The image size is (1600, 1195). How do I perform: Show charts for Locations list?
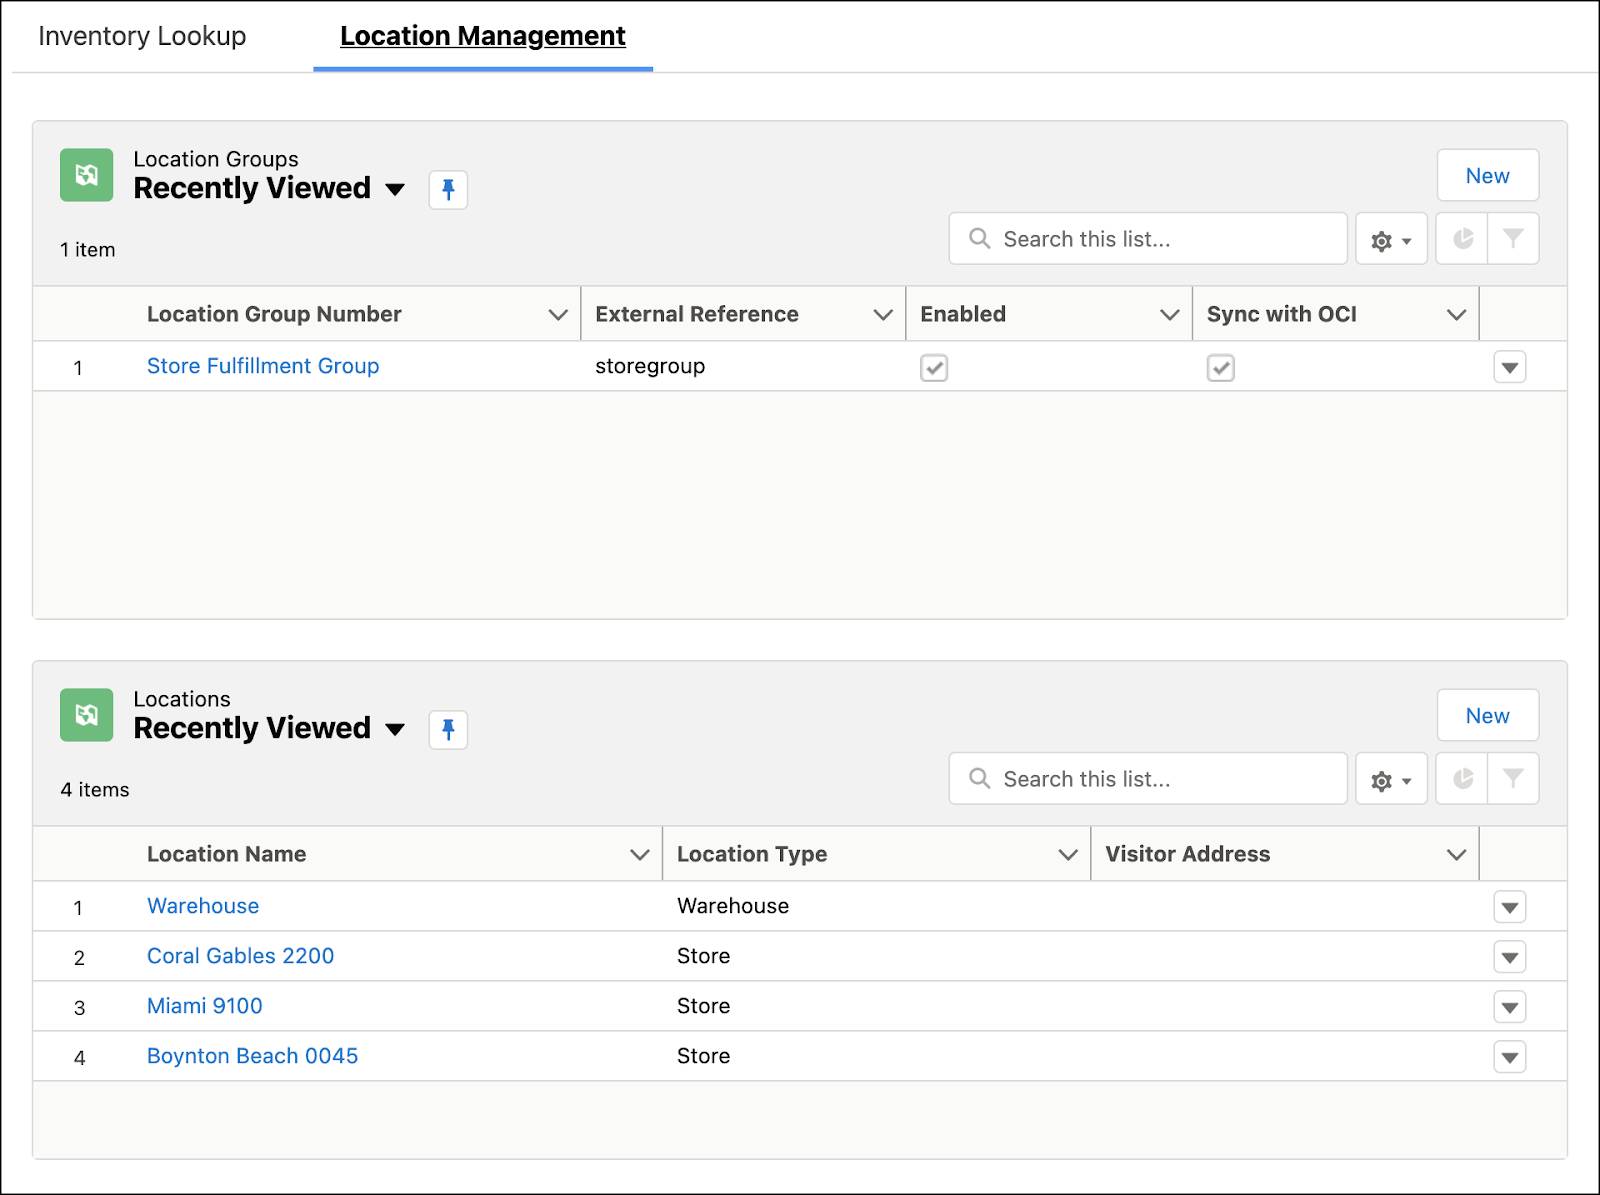1462,779
